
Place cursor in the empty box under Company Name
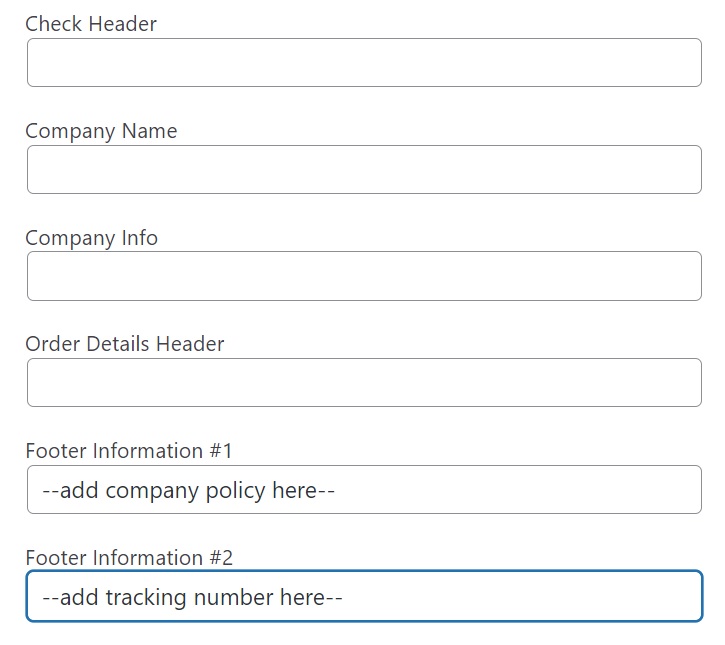(x=364, y=169)
